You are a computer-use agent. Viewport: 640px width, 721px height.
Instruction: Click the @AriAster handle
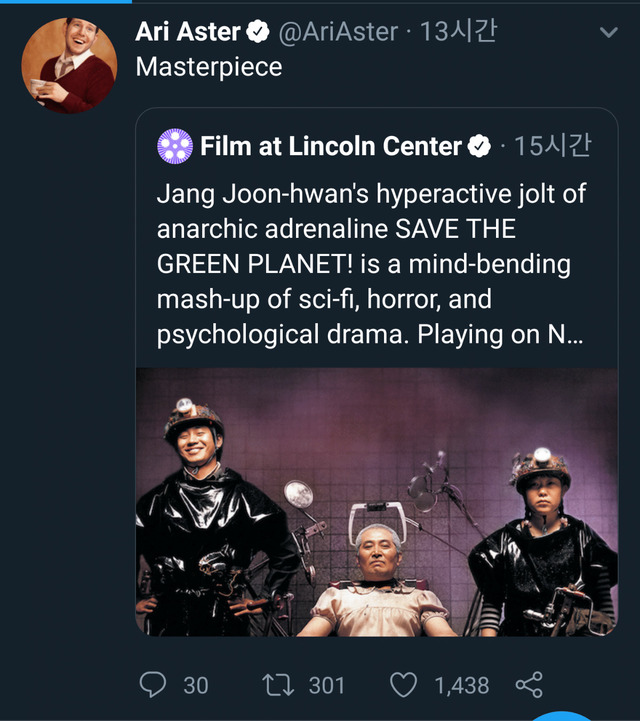[338, 32]
